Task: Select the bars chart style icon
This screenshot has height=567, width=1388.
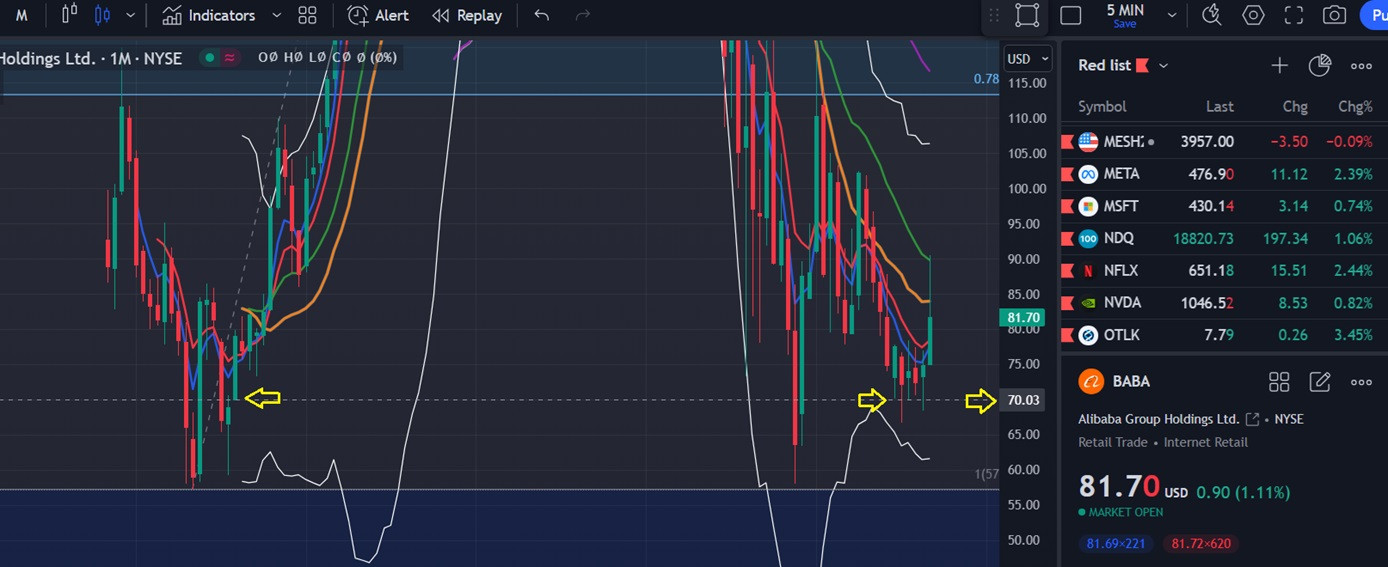Action: pyautogui.click(x=69, y=15)
